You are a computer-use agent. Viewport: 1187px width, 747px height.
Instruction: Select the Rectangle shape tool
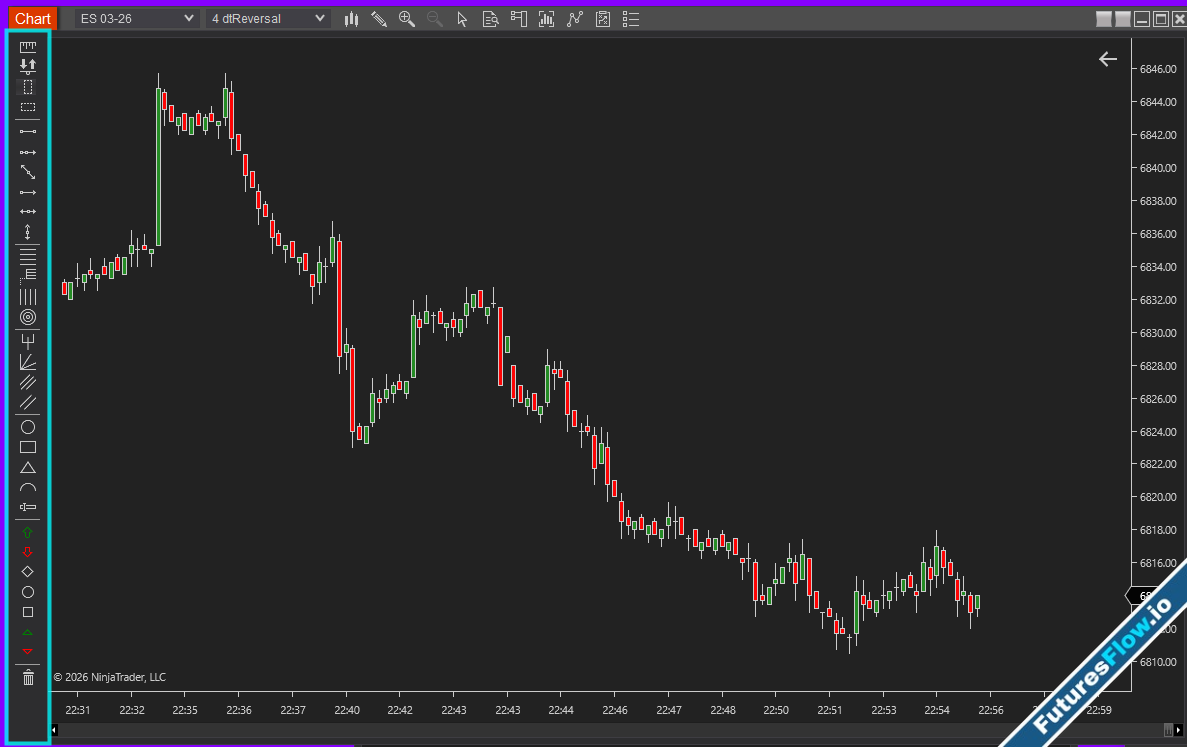pyautogui.click(x=28, y=447)
